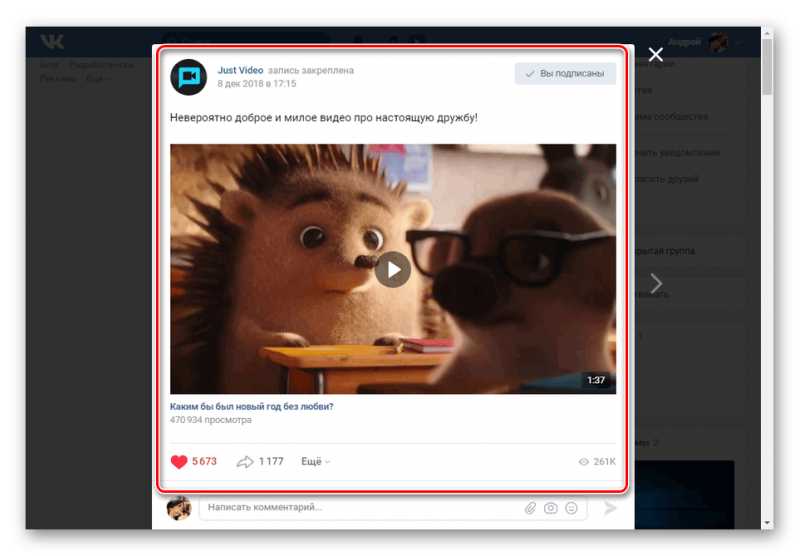Click the 261K view counter text
The image size is (800, 556).
[605, 462]
